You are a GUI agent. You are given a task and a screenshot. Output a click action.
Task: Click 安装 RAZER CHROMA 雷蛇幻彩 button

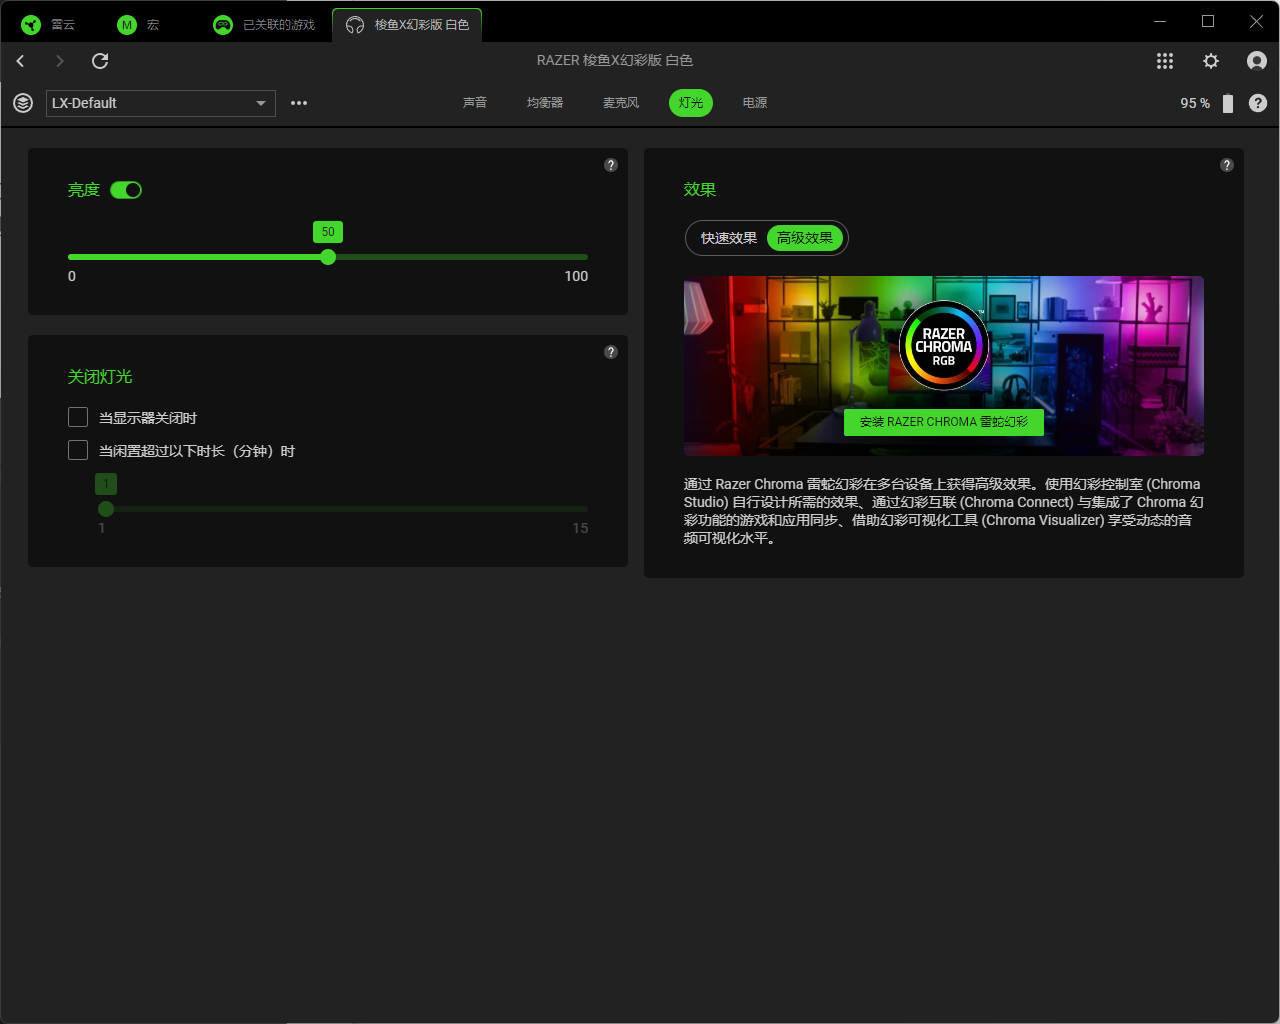click(x=944, y=422)
